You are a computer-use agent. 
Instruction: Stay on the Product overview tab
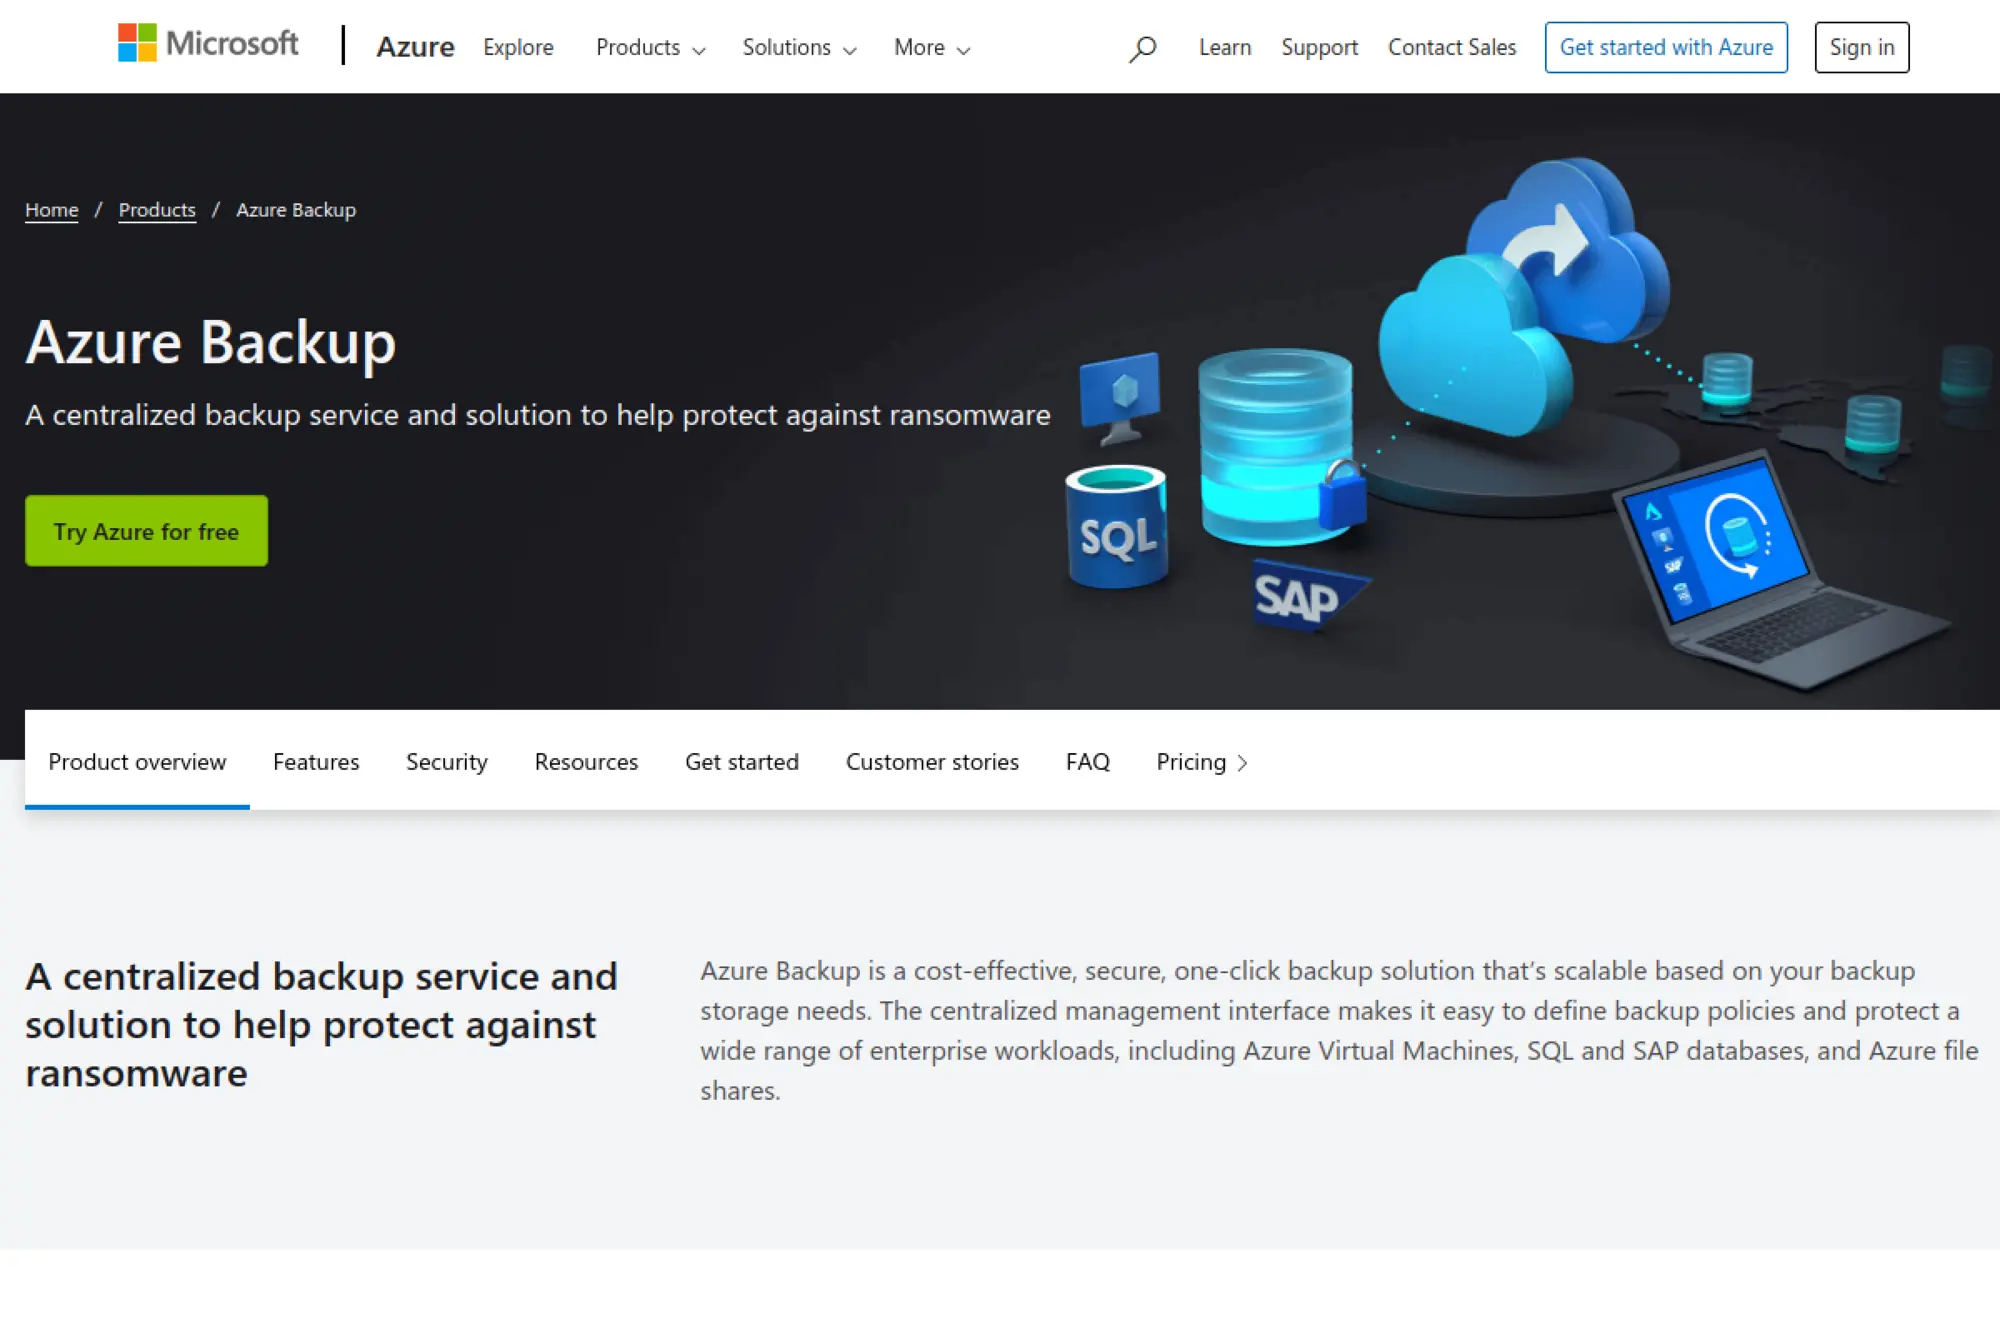[x=137, y=762]
